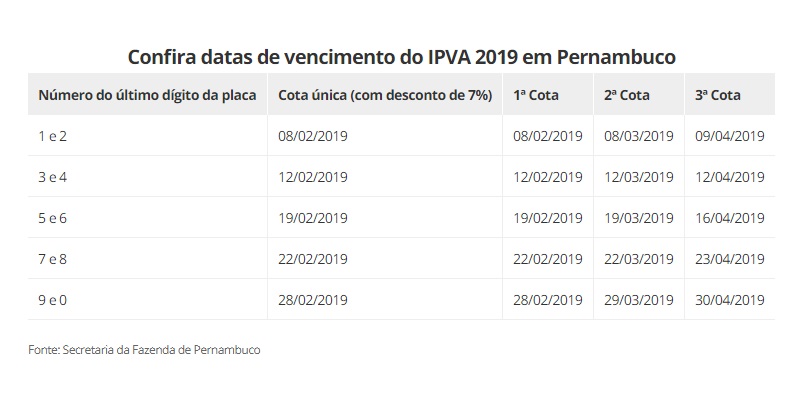Select the 22/03/2019 second quota date
The width and height of the screenshot is (785, 408).
(x=638, y=259)
